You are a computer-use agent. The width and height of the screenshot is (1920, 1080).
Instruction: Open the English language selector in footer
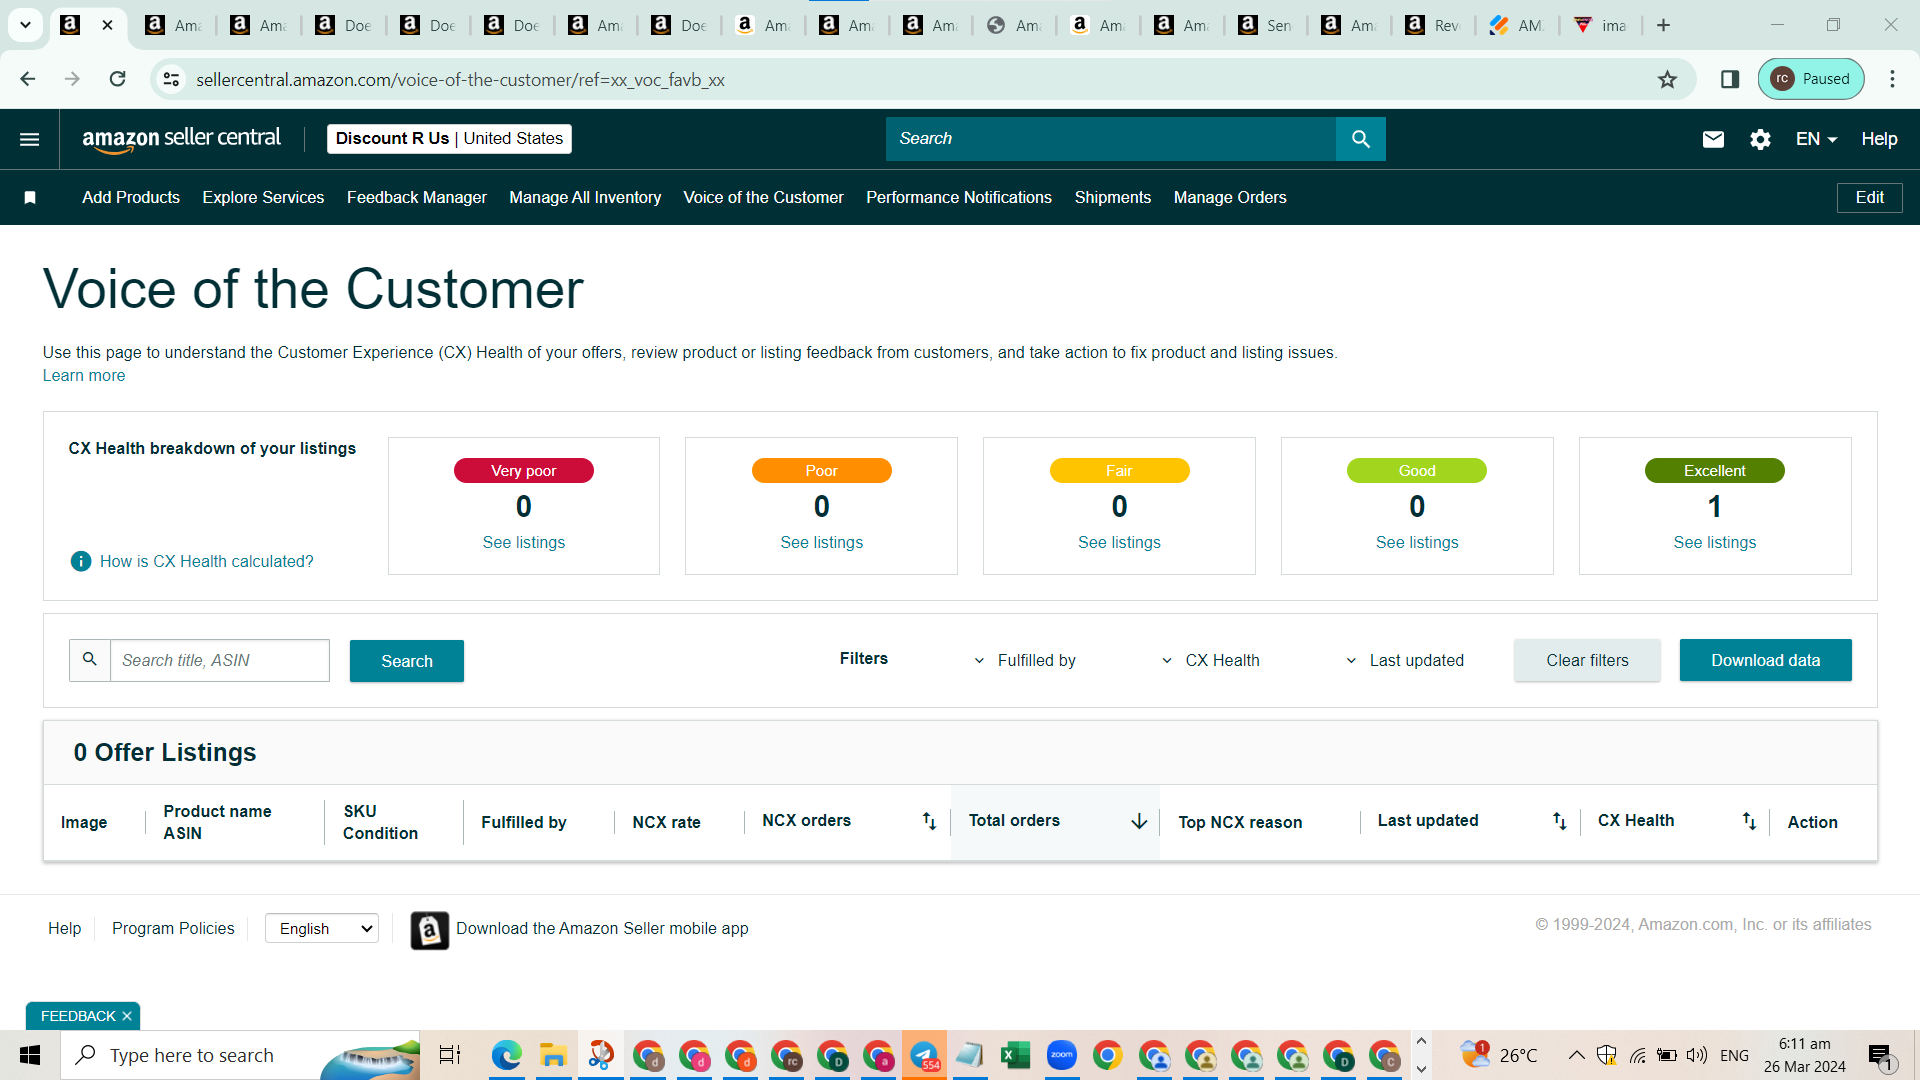(x=322, y=929)
